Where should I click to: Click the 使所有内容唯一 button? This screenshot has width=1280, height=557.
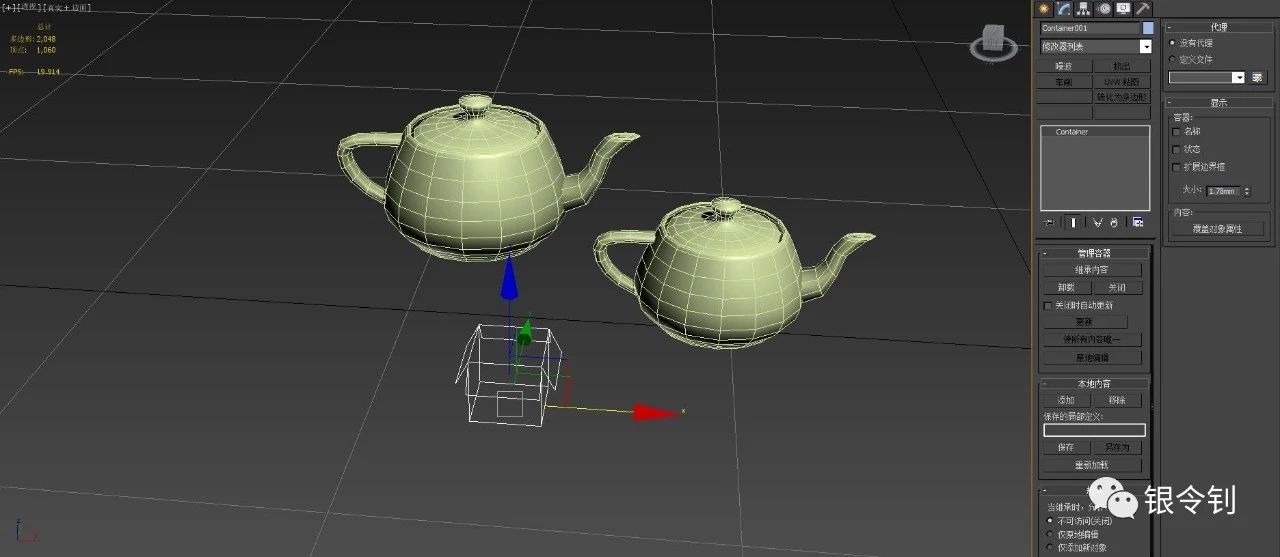(x=1092, y=340)
